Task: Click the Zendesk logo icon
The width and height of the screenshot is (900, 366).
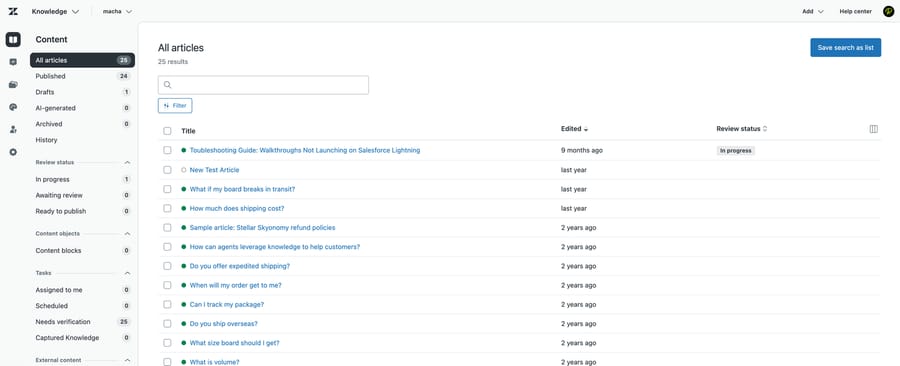Action: pyautogui.click(x=13, y=11)
